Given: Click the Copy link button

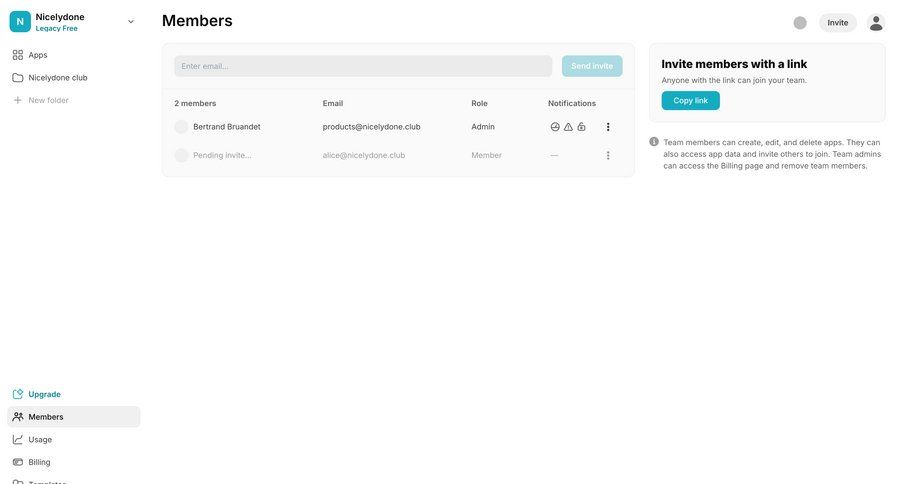Looking at the screenshot, I should coord(690,100).
